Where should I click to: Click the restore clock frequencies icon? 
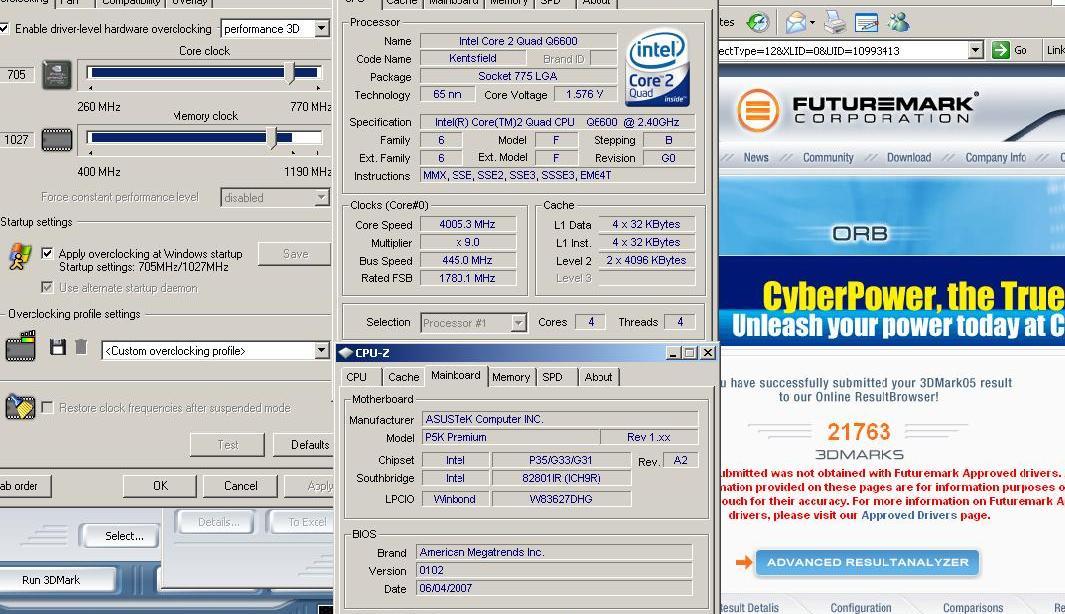tap(20, 407)
